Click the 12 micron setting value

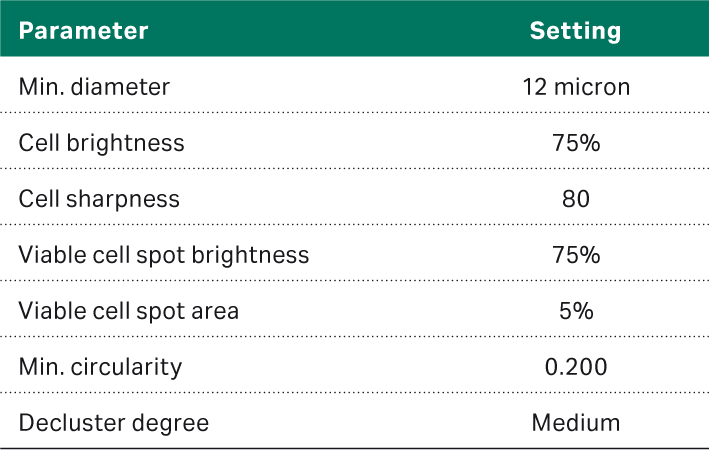(x=576, y=87)
